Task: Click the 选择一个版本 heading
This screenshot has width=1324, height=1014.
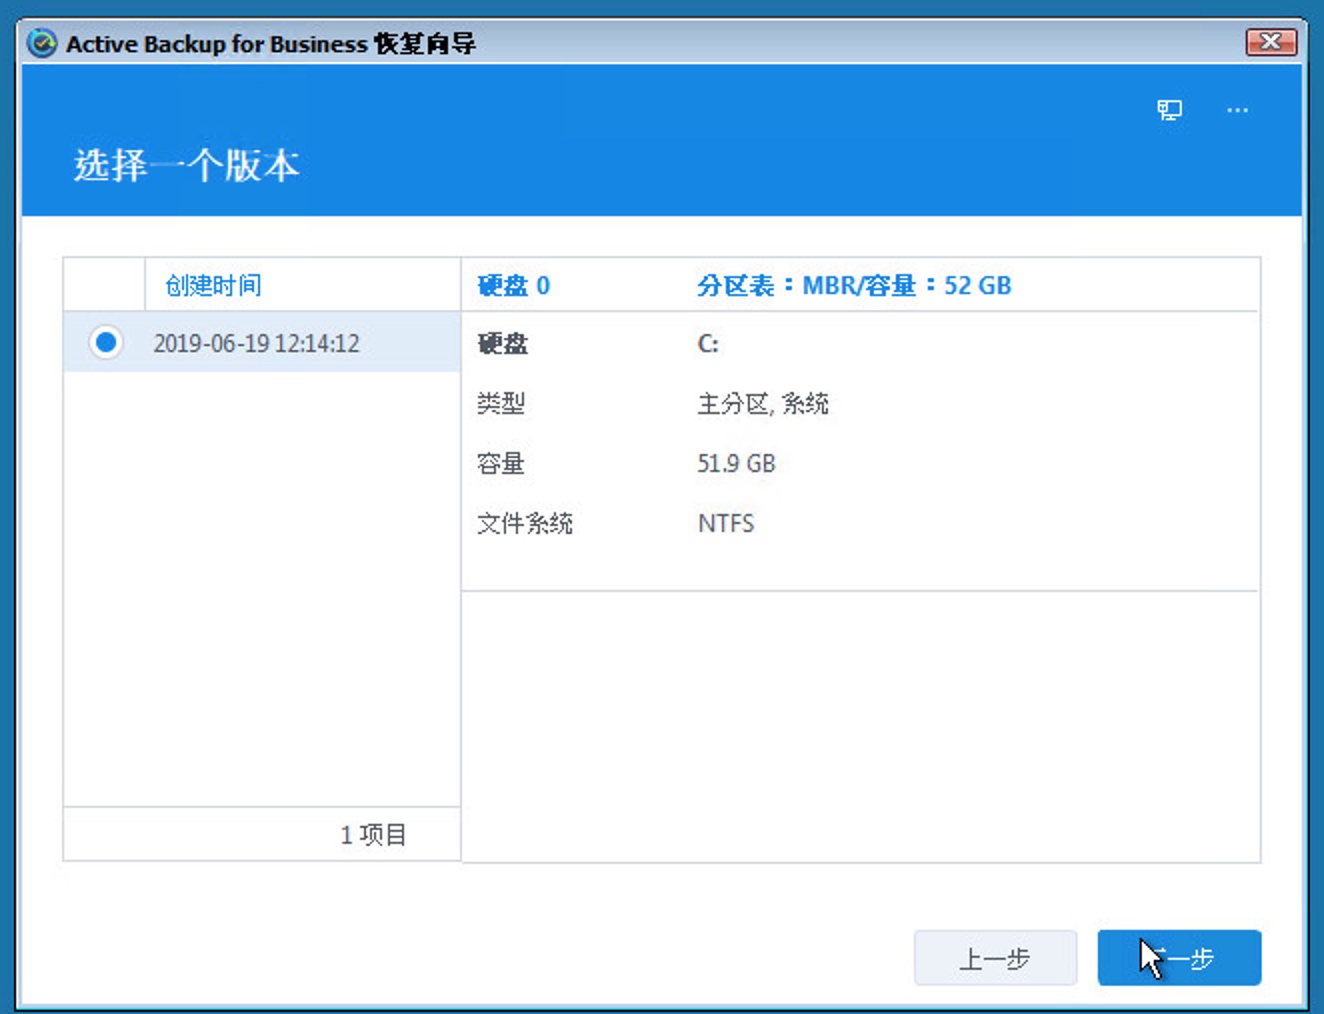Action: tap(187, 166)
